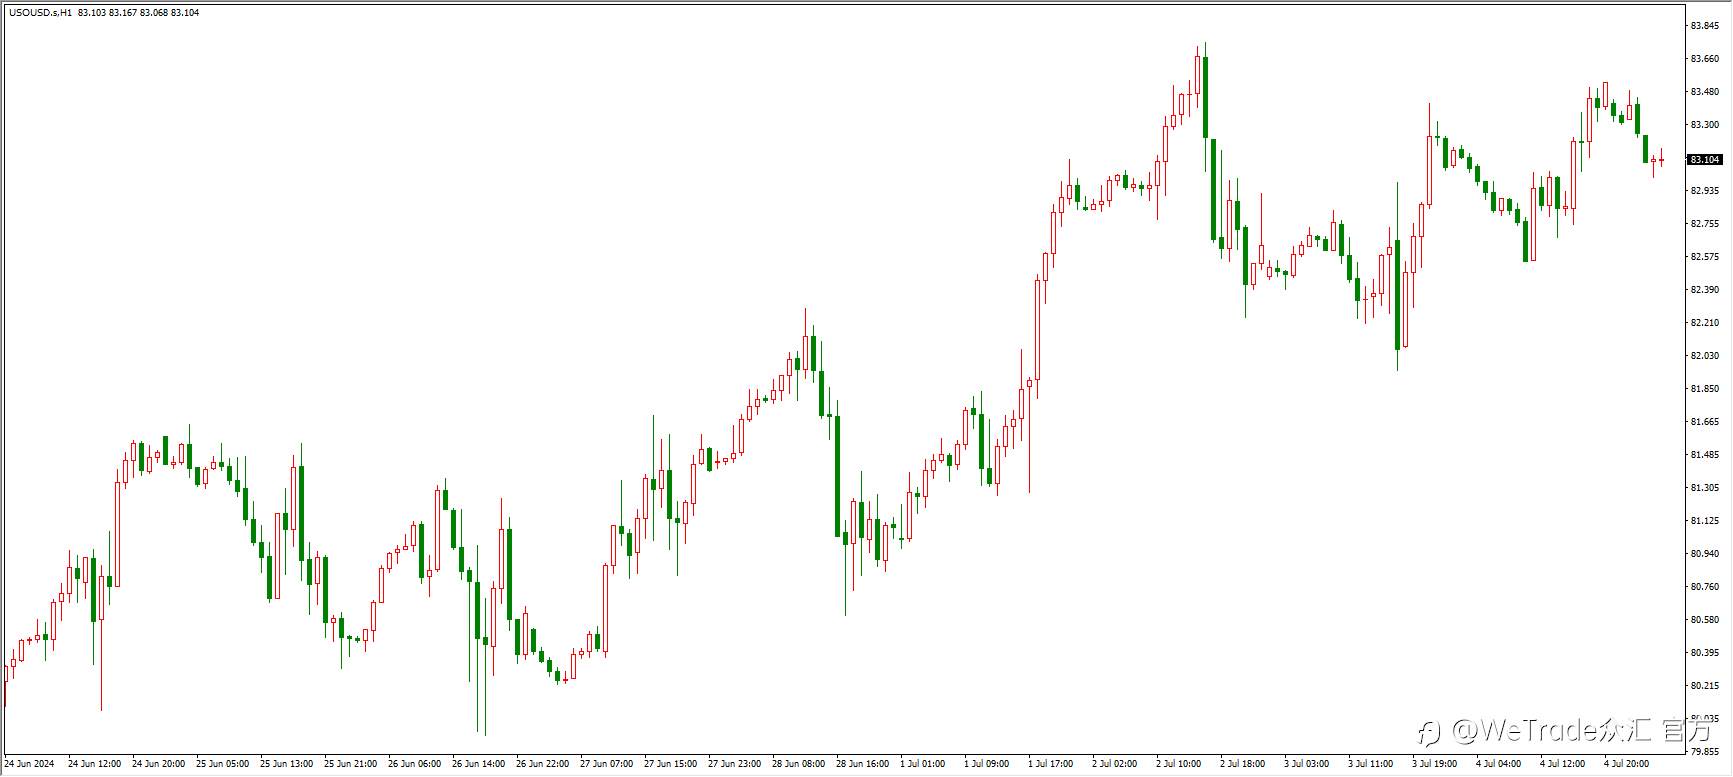Select the 82.575 price axis label

point(1704,257)
